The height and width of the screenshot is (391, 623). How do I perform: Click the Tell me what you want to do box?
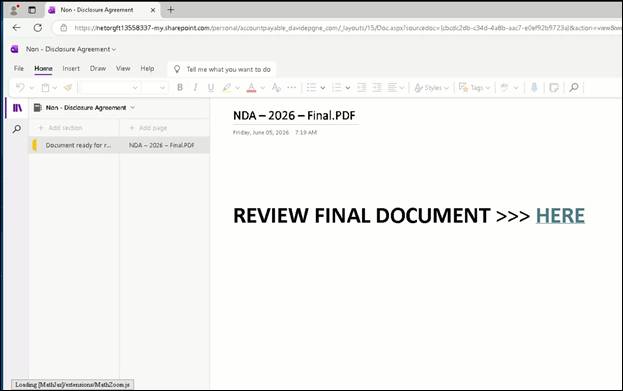[222, 69]
